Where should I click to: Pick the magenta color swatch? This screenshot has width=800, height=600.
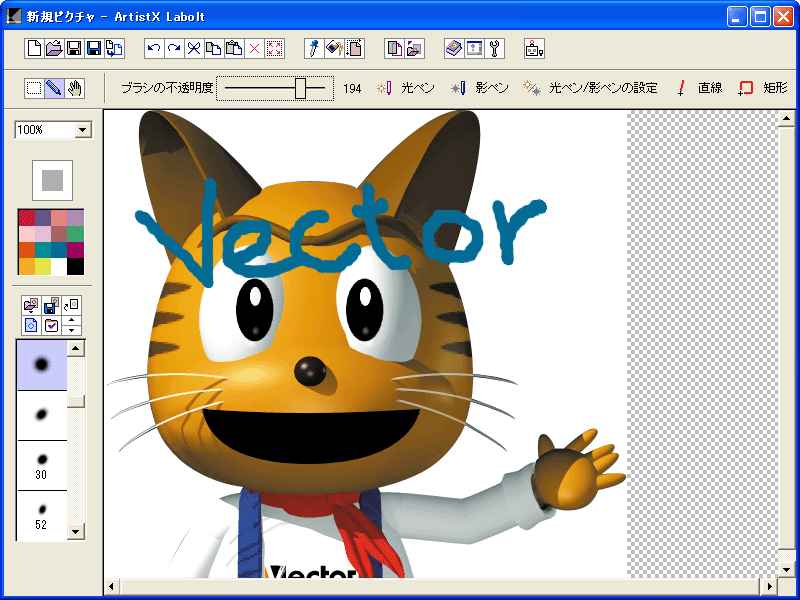pyautogui.click(x=76, y=250)
